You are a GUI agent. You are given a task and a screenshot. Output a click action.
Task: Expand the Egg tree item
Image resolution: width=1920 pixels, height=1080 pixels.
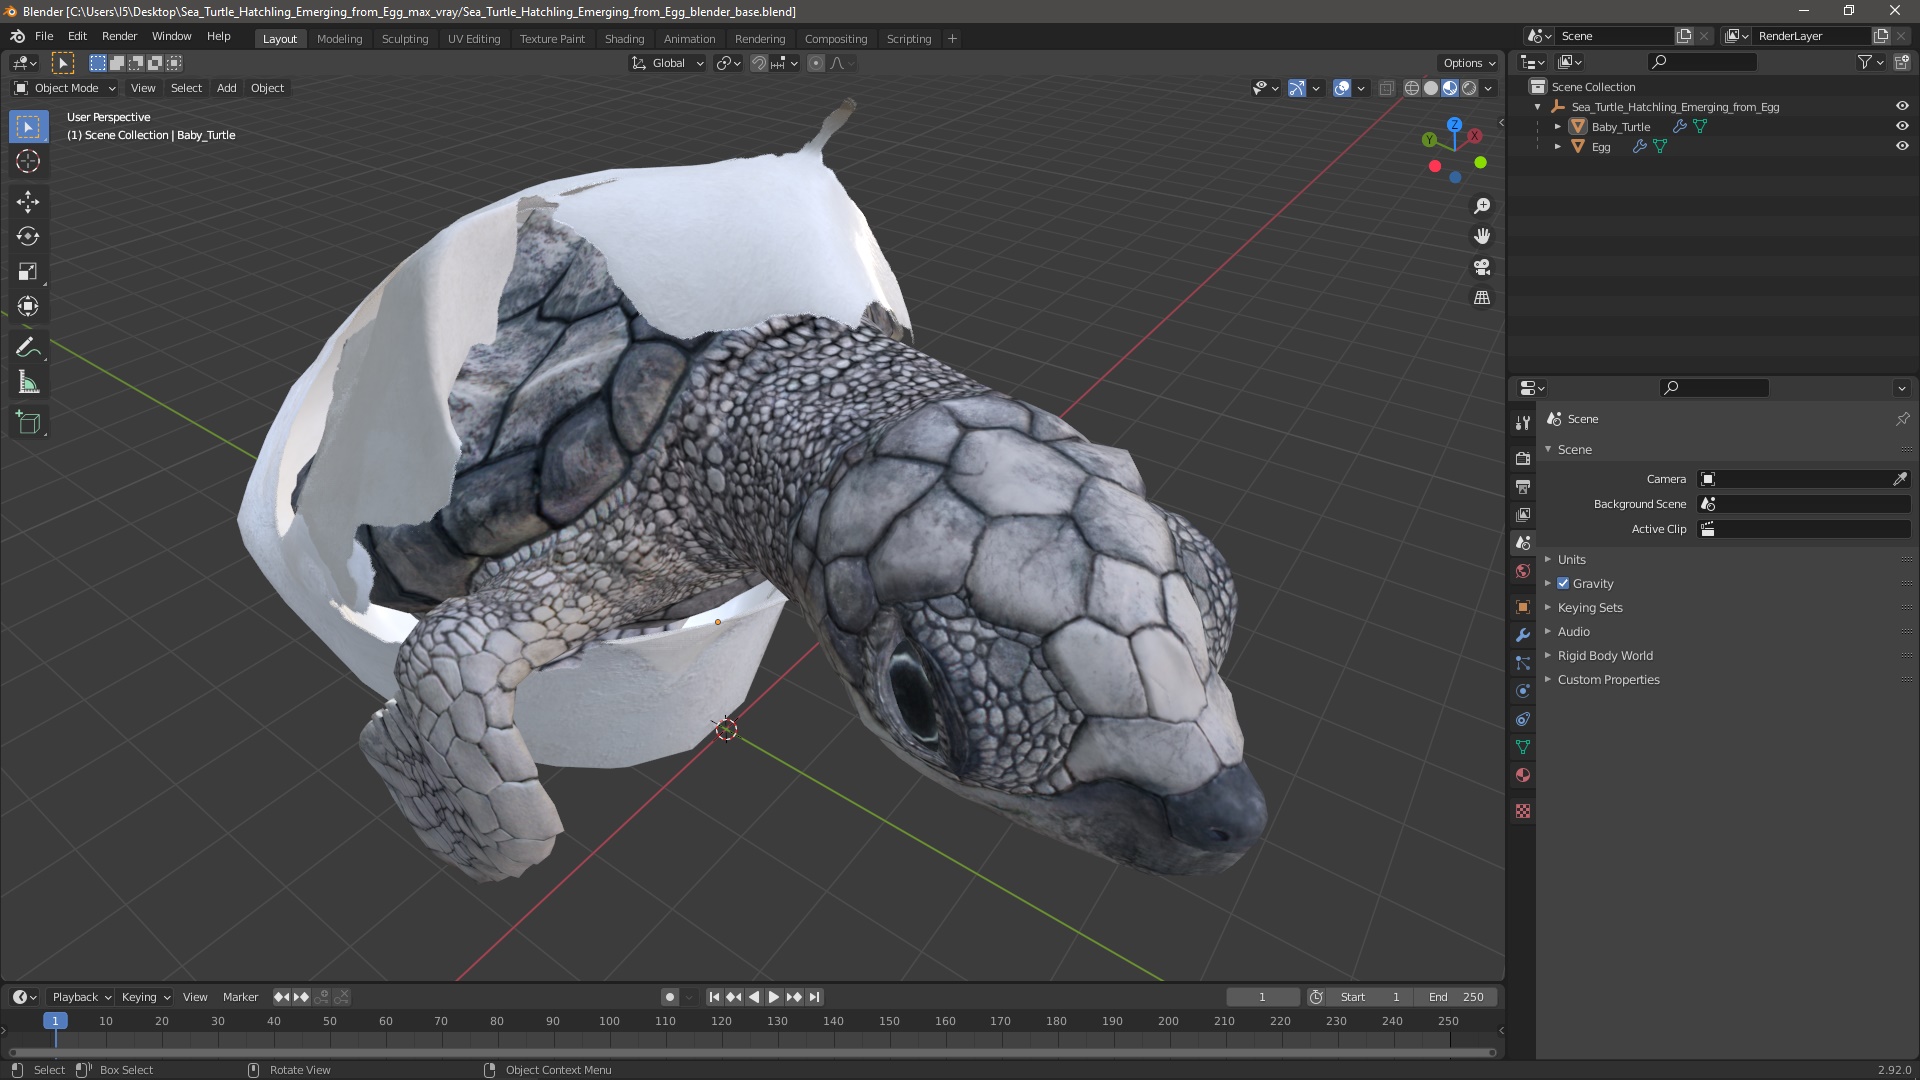coord(1558,147)
